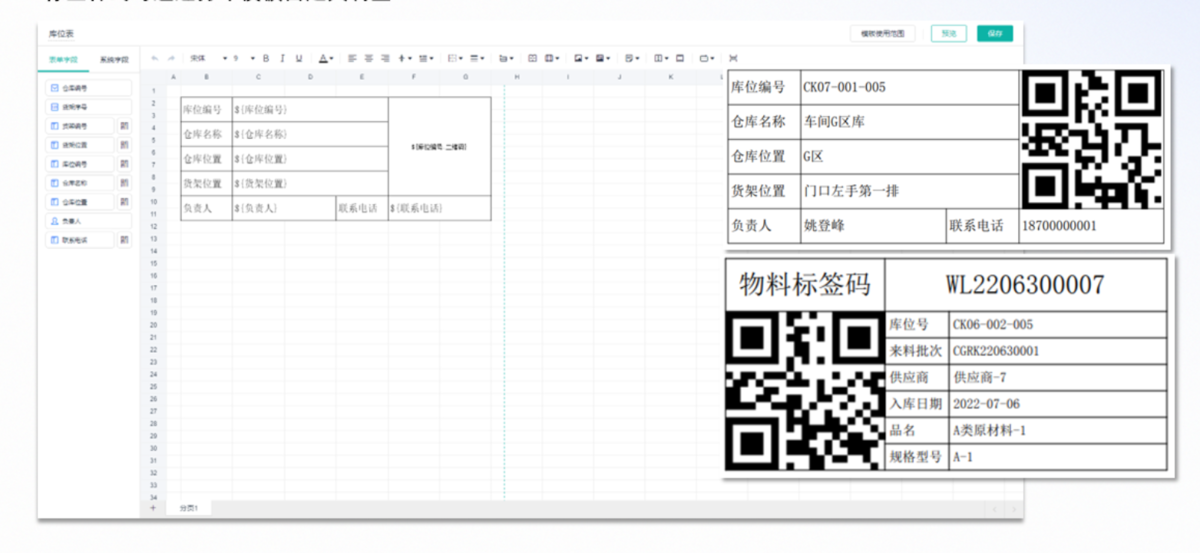Viewport: 1200px width, 553px height.
Task: Click the insert image icon
Action: point(578,58)
